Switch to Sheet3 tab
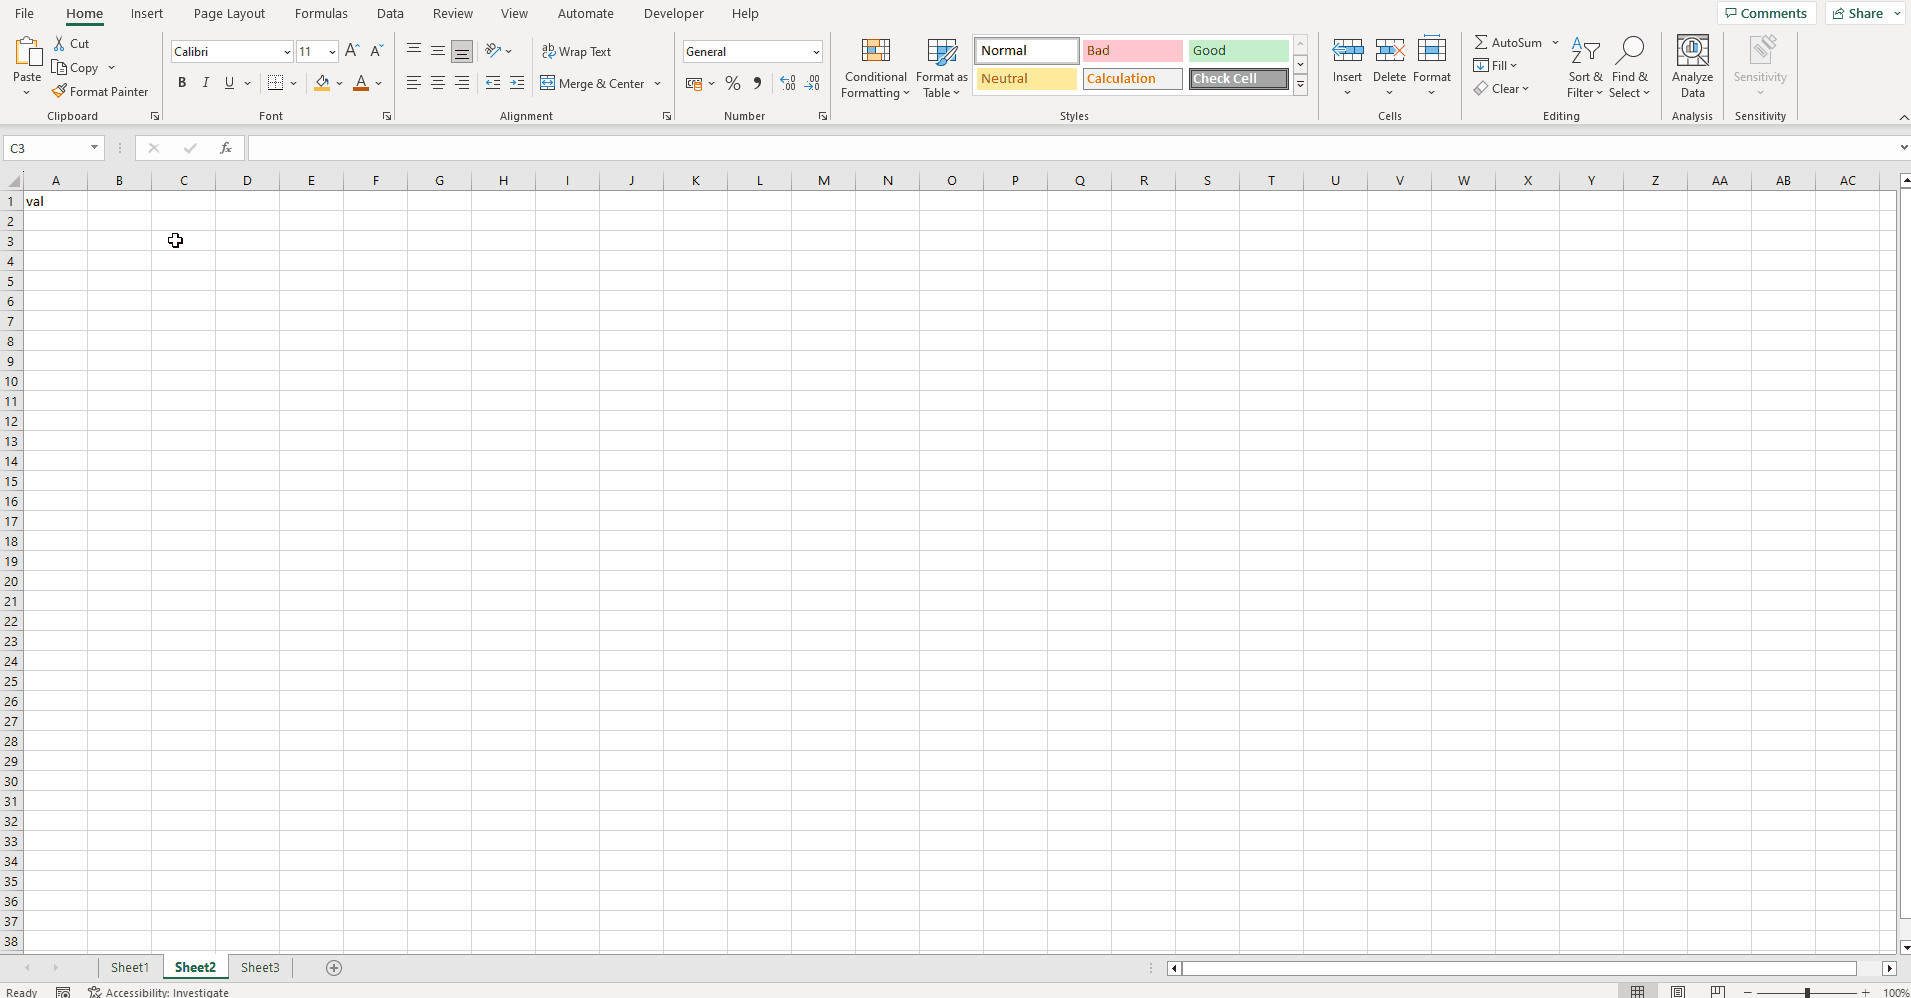This screenshot has width=1911, height=998. coord(260,967)
